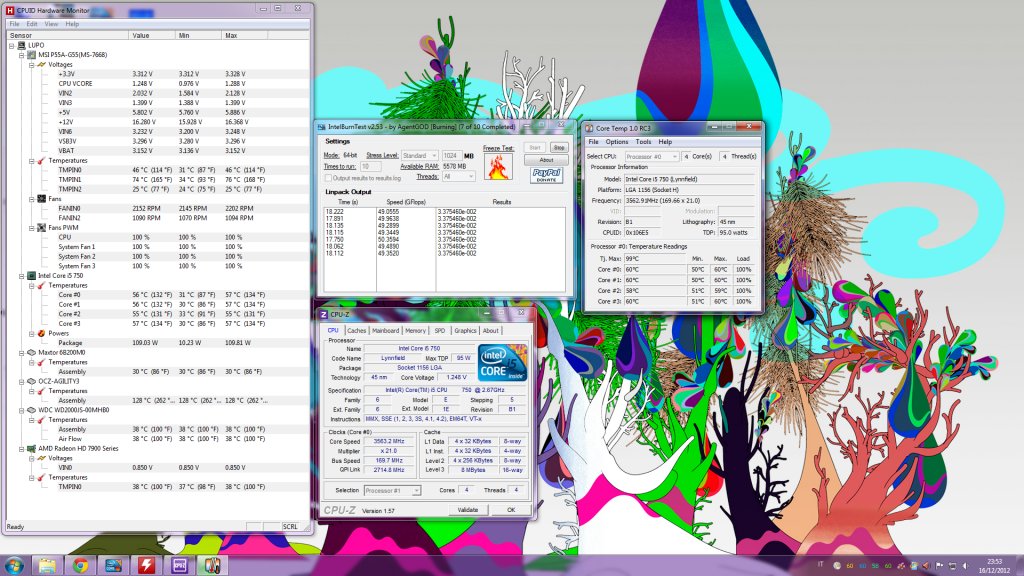Switch to the Memory tab in CPU-Z
This screenshot has height=576, width=1024.
click(x=415, y=331)
